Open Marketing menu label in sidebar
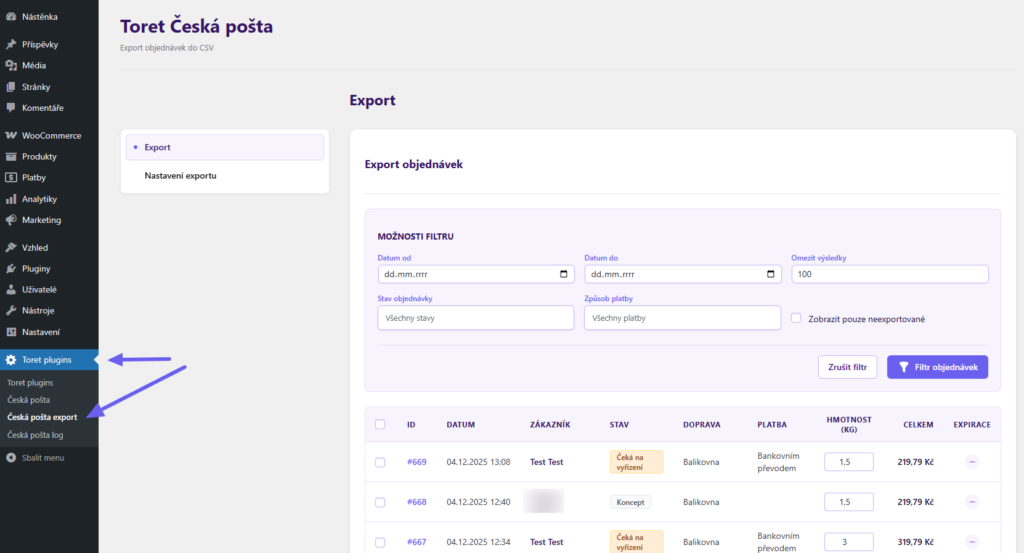This screenshot has height=553, width=1024. click(42, 220)
